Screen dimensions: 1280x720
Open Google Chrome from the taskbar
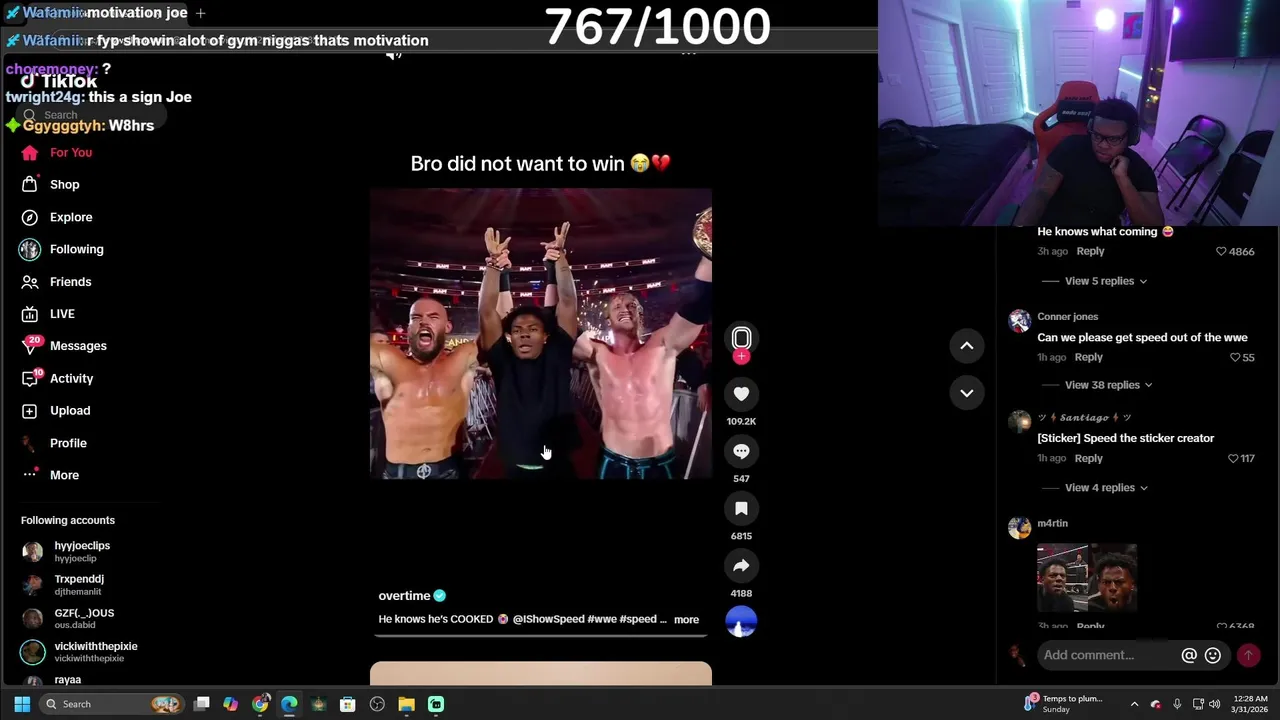pyautogui.click(x=260, y=704)
